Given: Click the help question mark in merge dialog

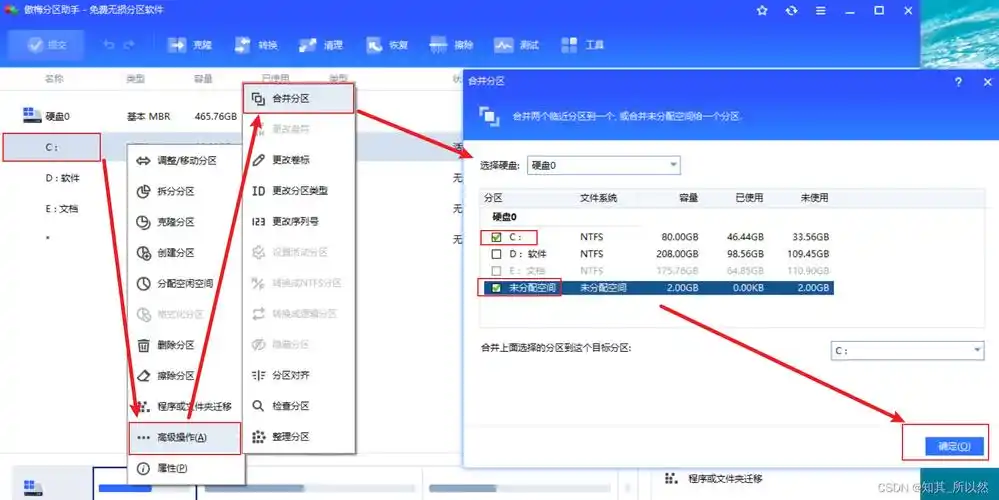Looking at the screenshot, I should [958, 82].
